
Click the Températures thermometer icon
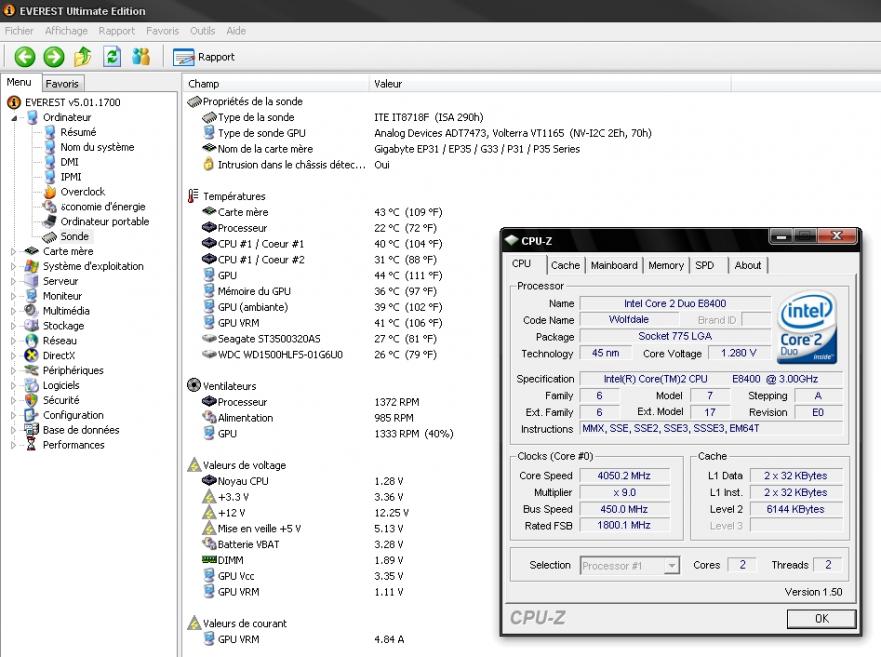point(193,196)
